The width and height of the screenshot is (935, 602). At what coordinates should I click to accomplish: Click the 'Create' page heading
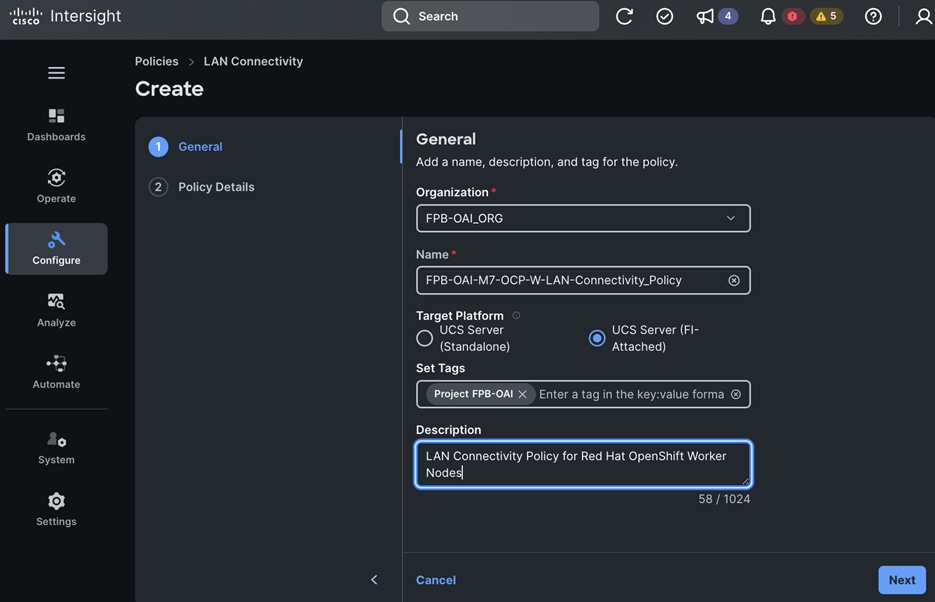pos(169,89)
